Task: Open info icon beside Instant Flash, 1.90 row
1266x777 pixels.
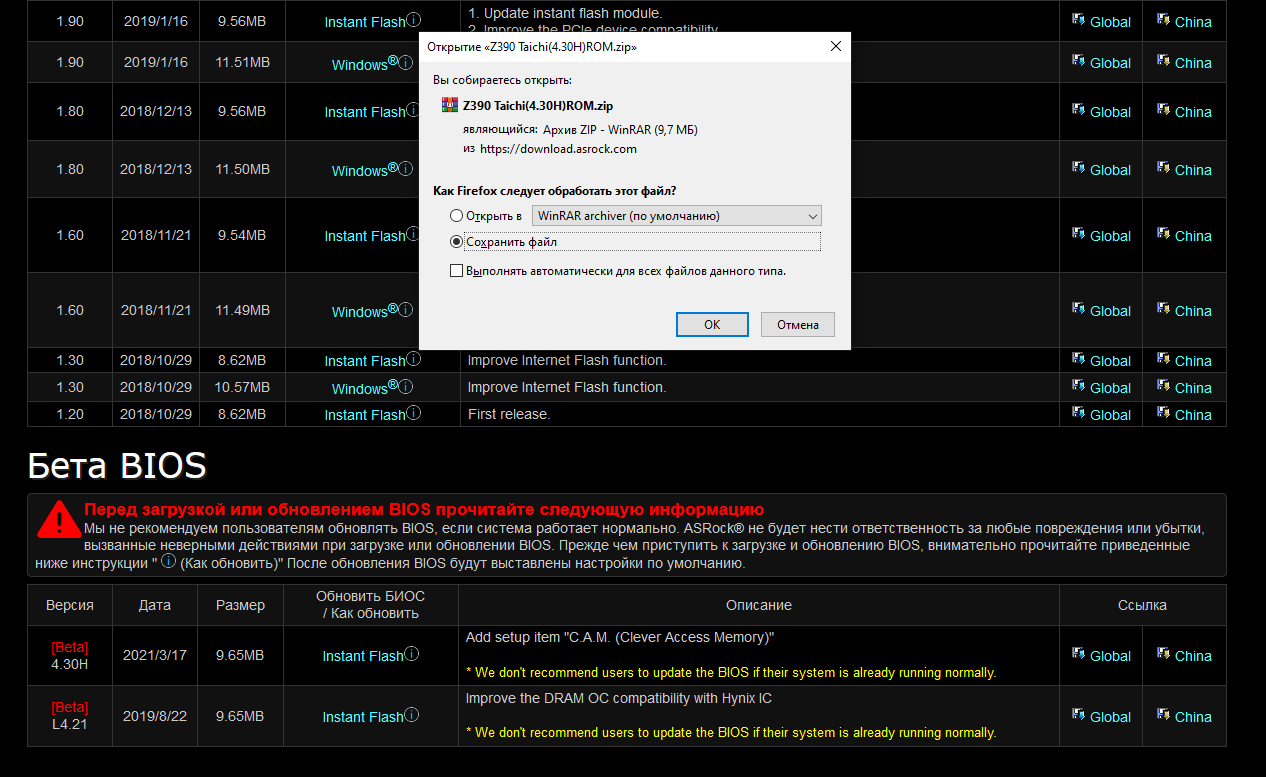Action: pyautogui.click(x=414, y=20)
